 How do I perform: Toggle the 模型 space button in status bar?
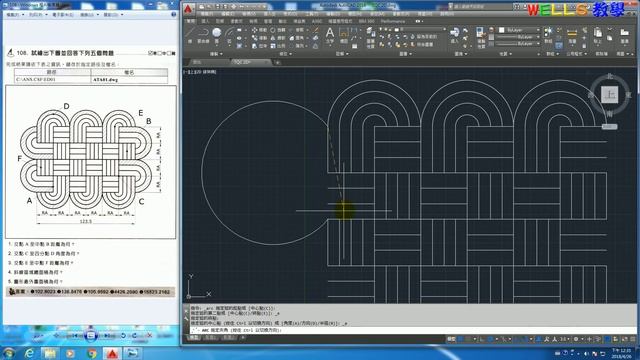coord(451,339)
